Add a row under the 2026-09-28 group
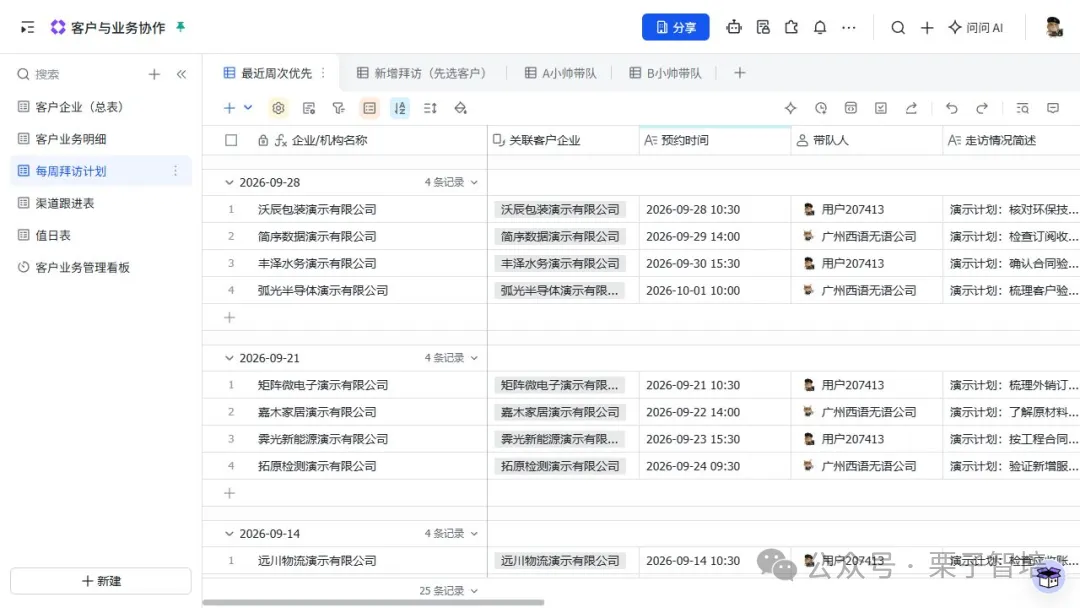Viewport: 1080px width, 608px height. click(x=229, y=317)
